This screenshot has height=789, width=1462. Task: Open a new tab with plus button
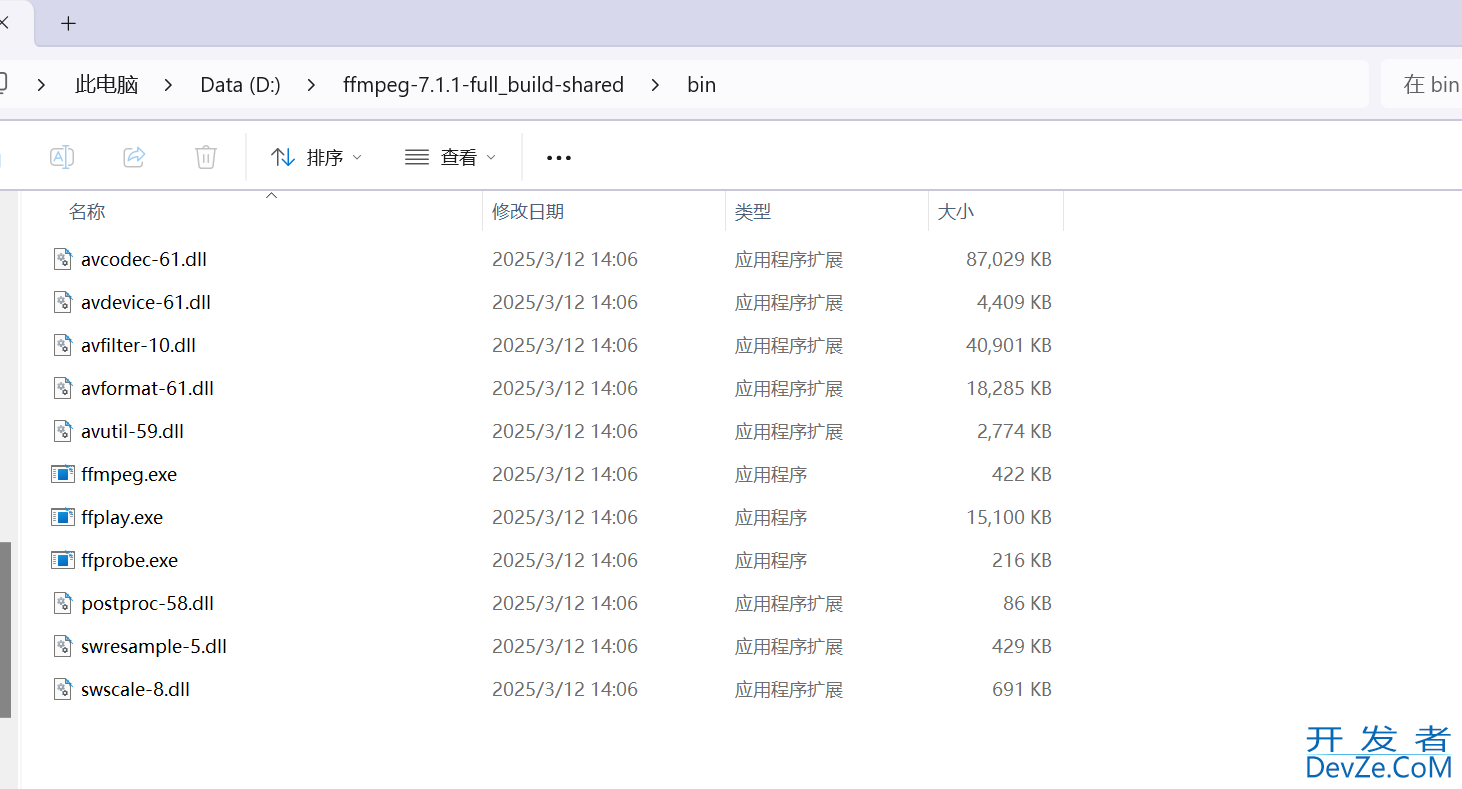68,24
